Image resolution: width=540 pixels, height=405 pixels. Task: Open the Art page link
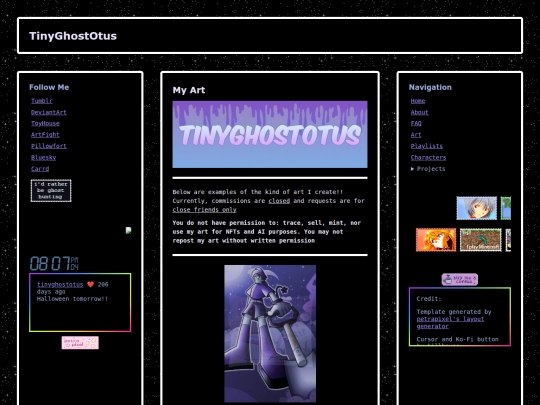tap(416, 135)
